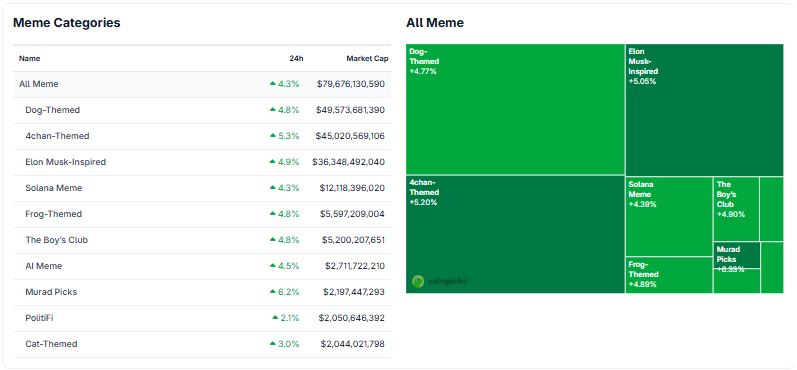This screenshot has width=797, height=370.
Task: Select the Elon Musk-Inspired treemap block
Action: coord(704,110)
